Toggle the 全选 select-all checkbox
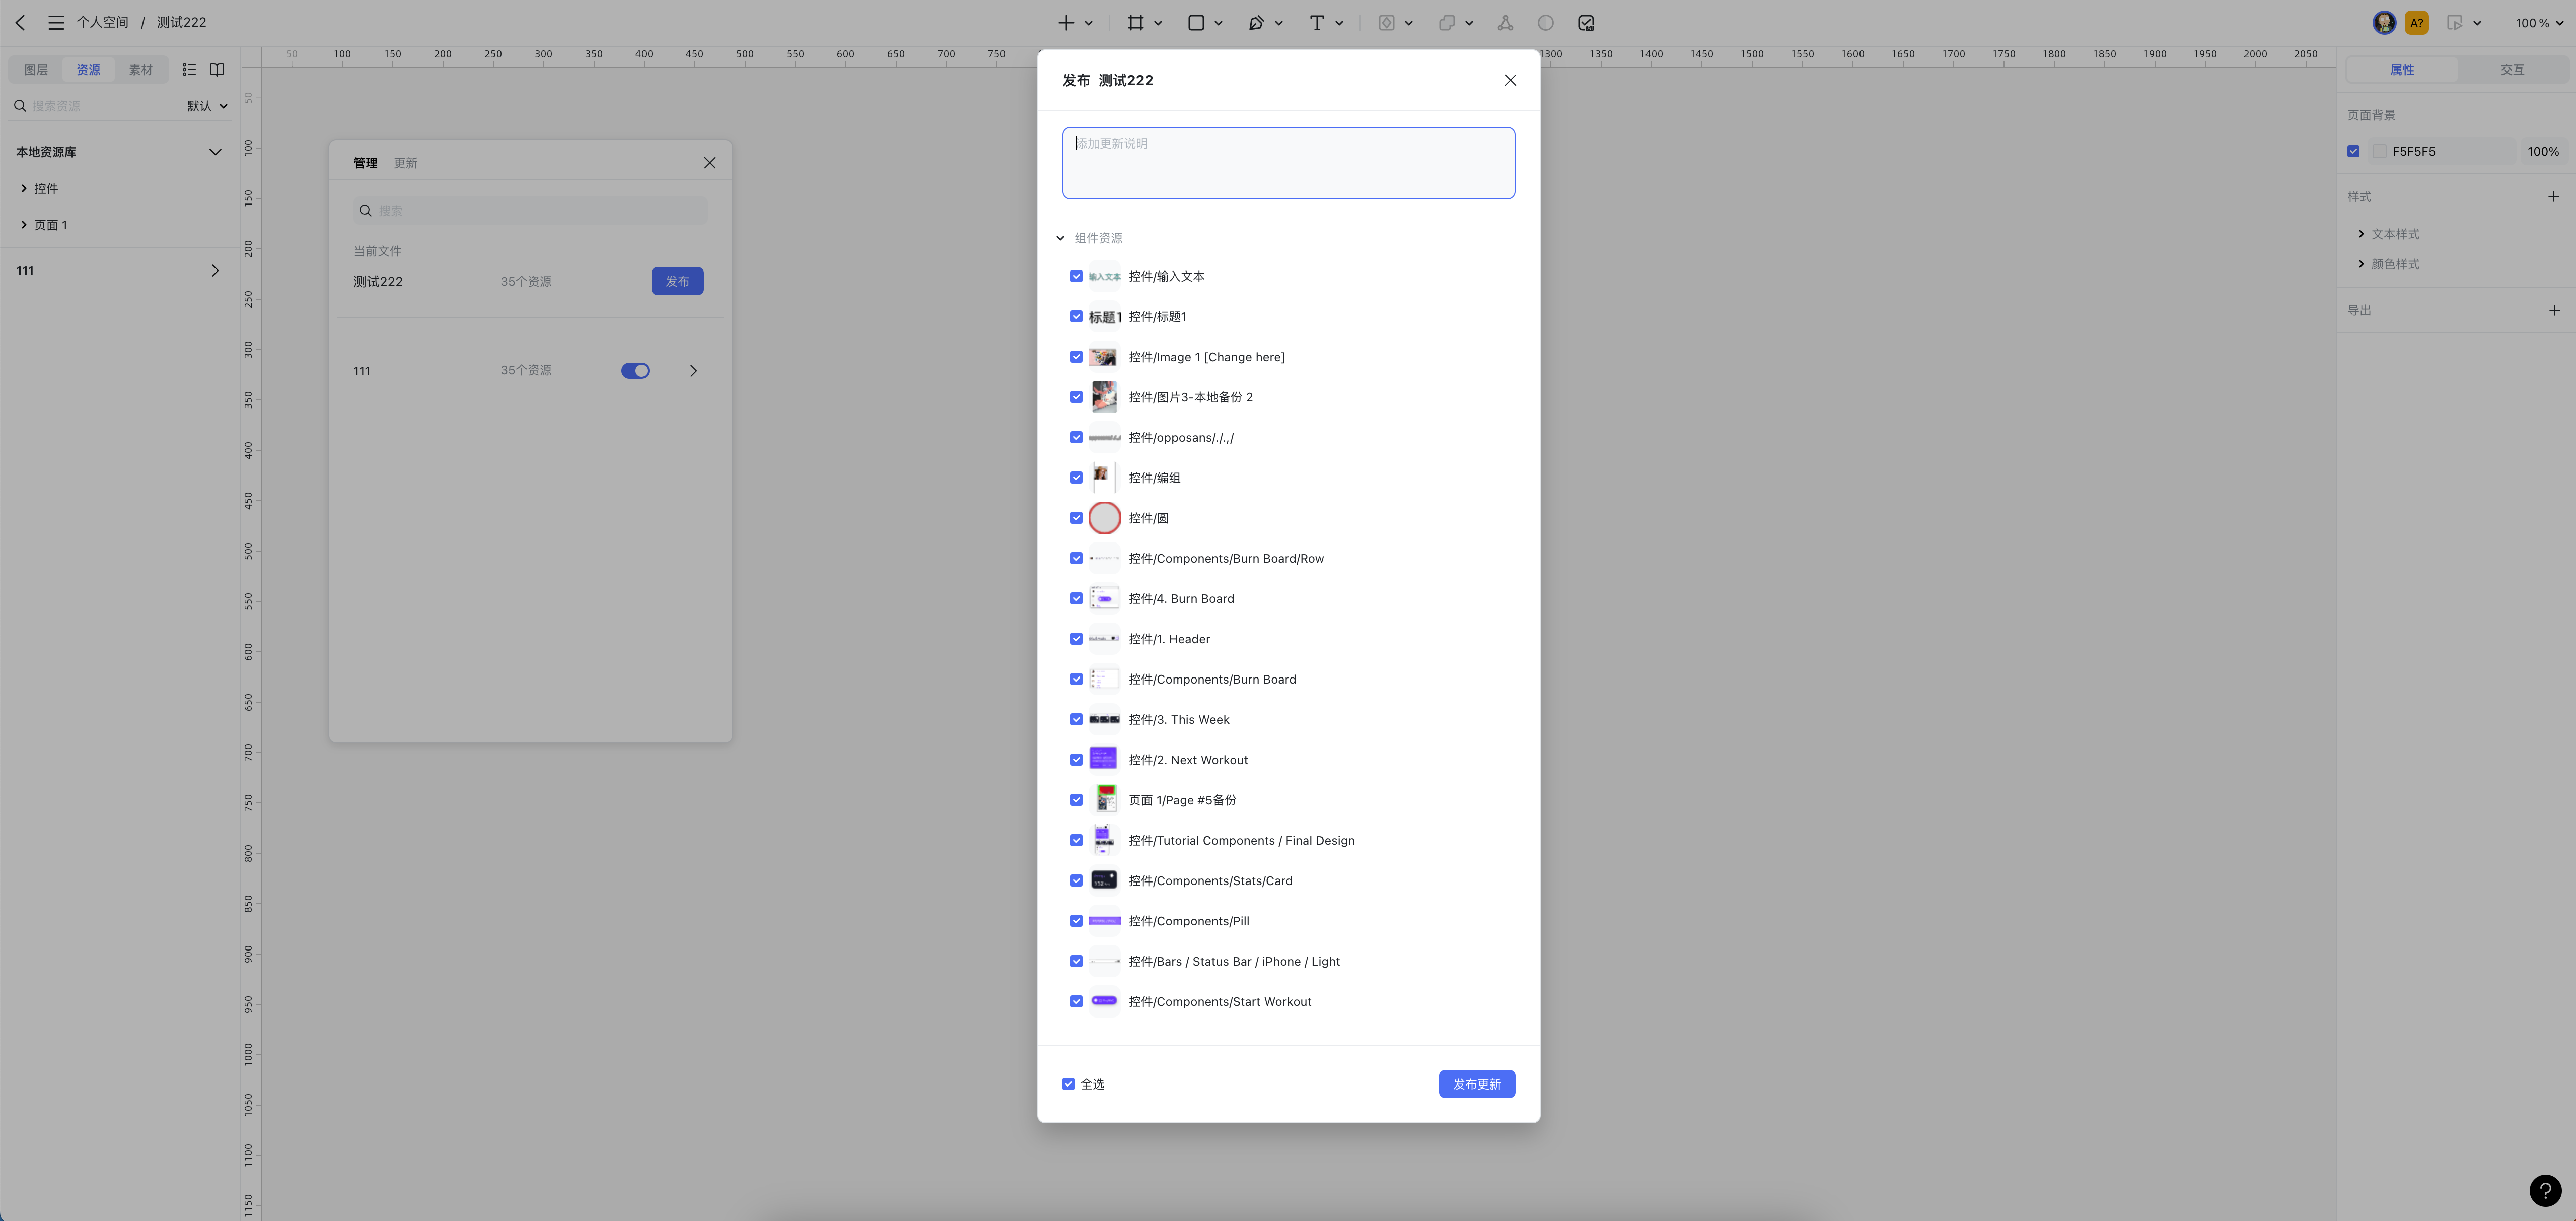This screenshot has width=2576, height=1221. (1068, 1084)
